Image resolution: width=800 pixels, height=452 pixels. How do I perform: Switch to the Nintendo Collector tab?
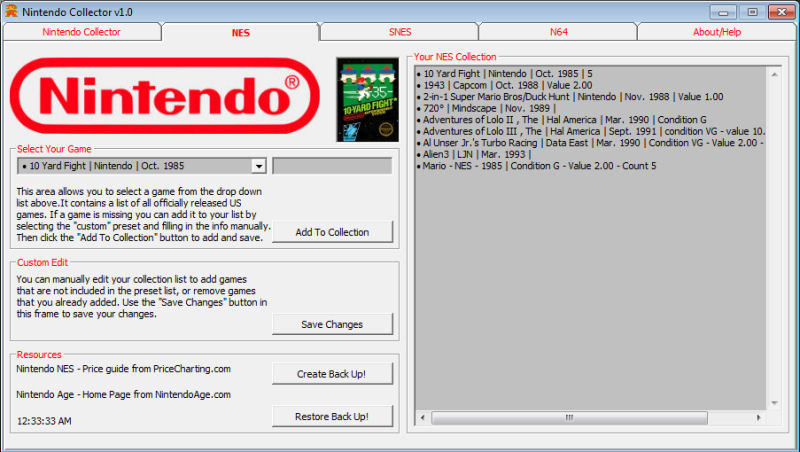click(x=82, y=32)
